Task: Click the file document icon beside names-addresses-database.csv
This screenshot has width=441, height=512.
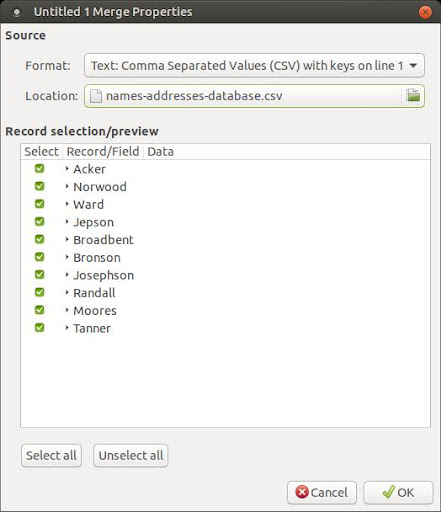Action: [x=96, y=96]
